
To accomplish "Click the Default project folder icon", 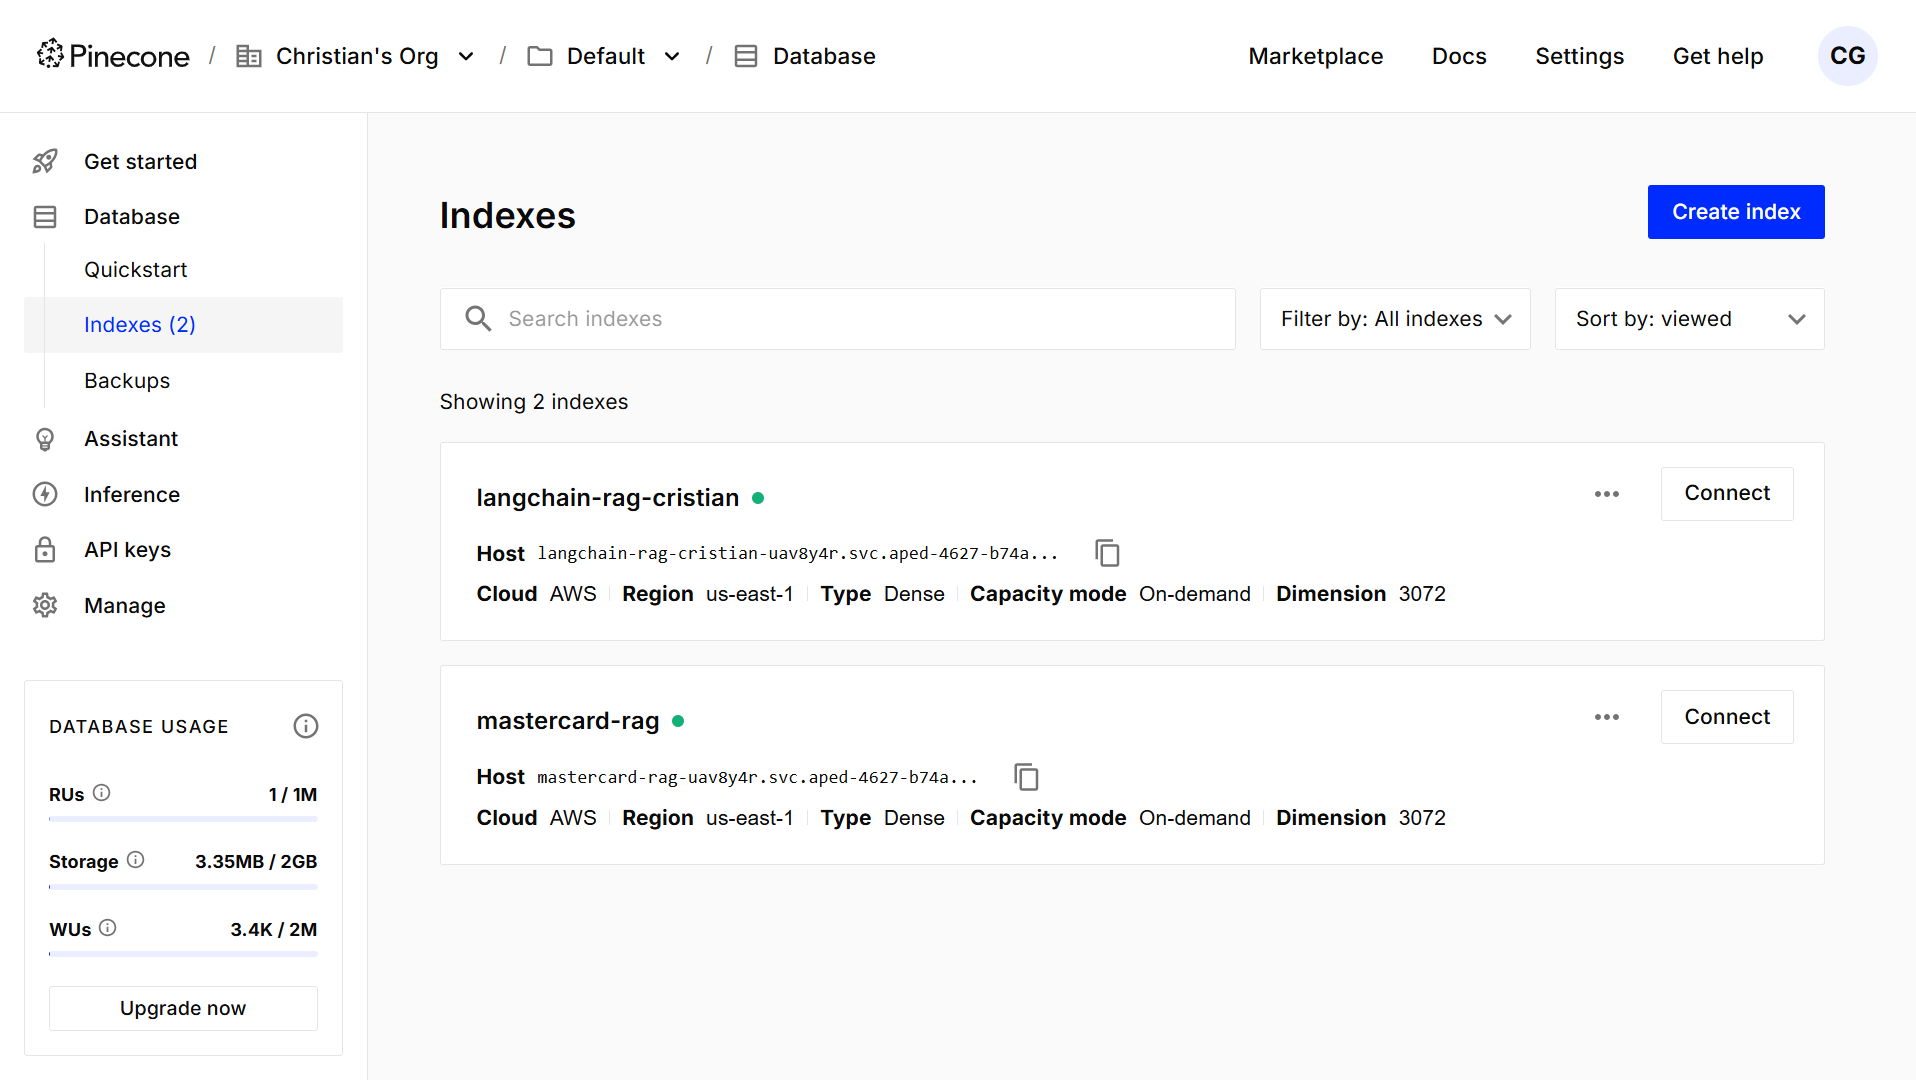I will [540, 56].
